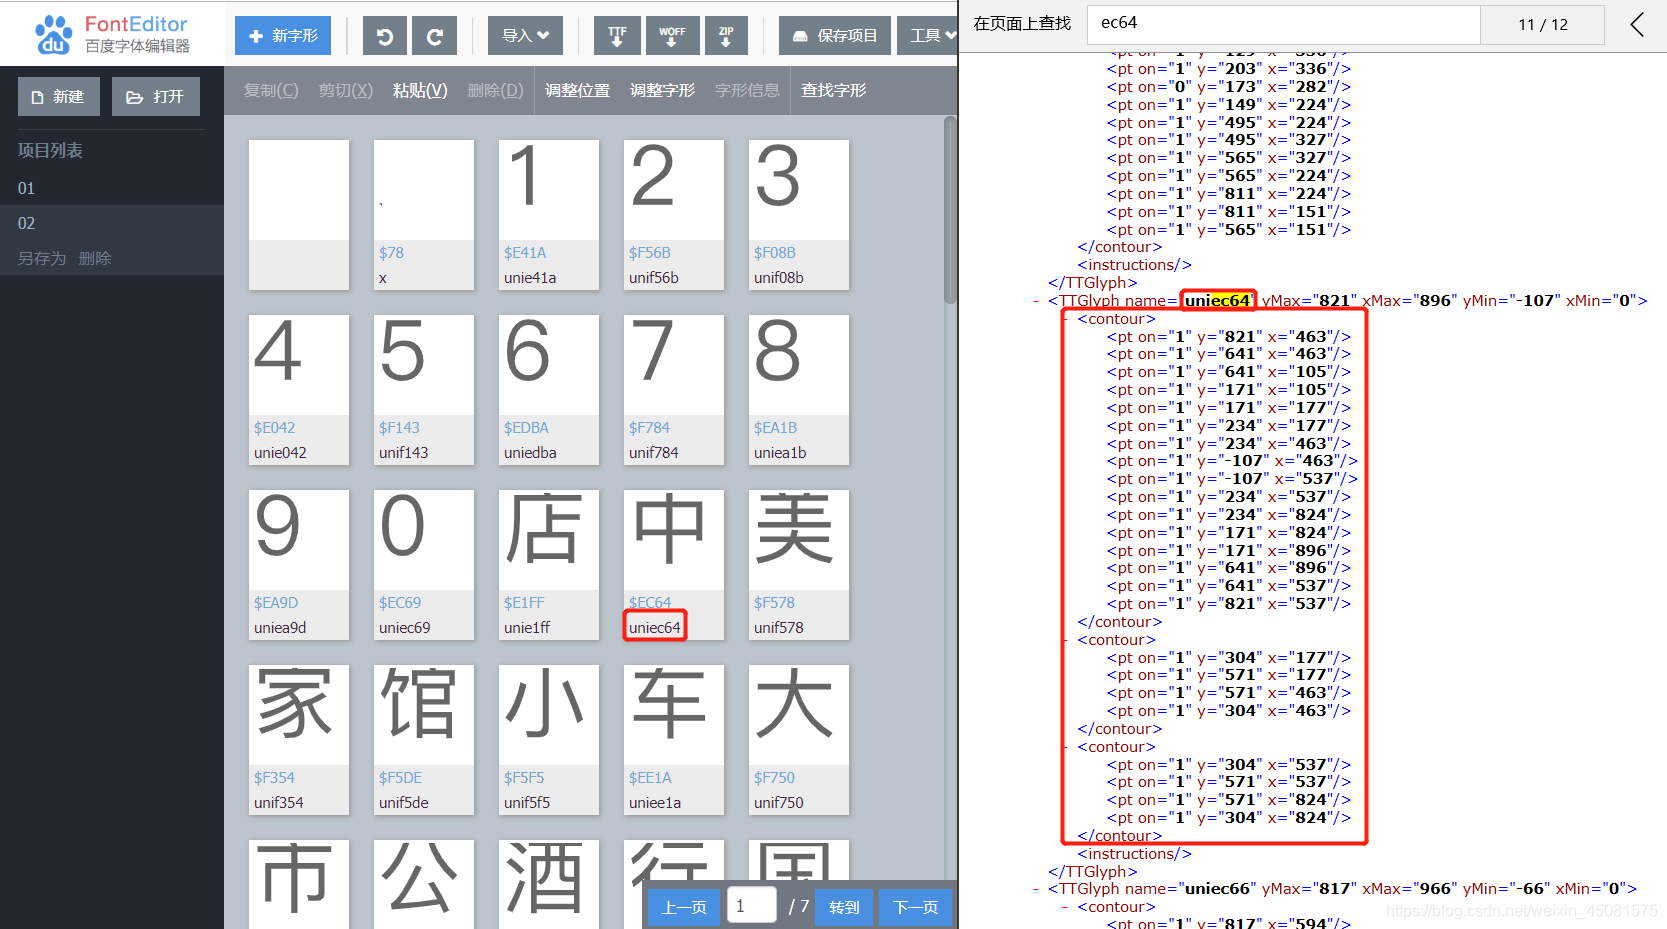Viewport: 1667px width, 929px height.
Task: Click the find-on-page search field containing ec64
Action: 1283,24
